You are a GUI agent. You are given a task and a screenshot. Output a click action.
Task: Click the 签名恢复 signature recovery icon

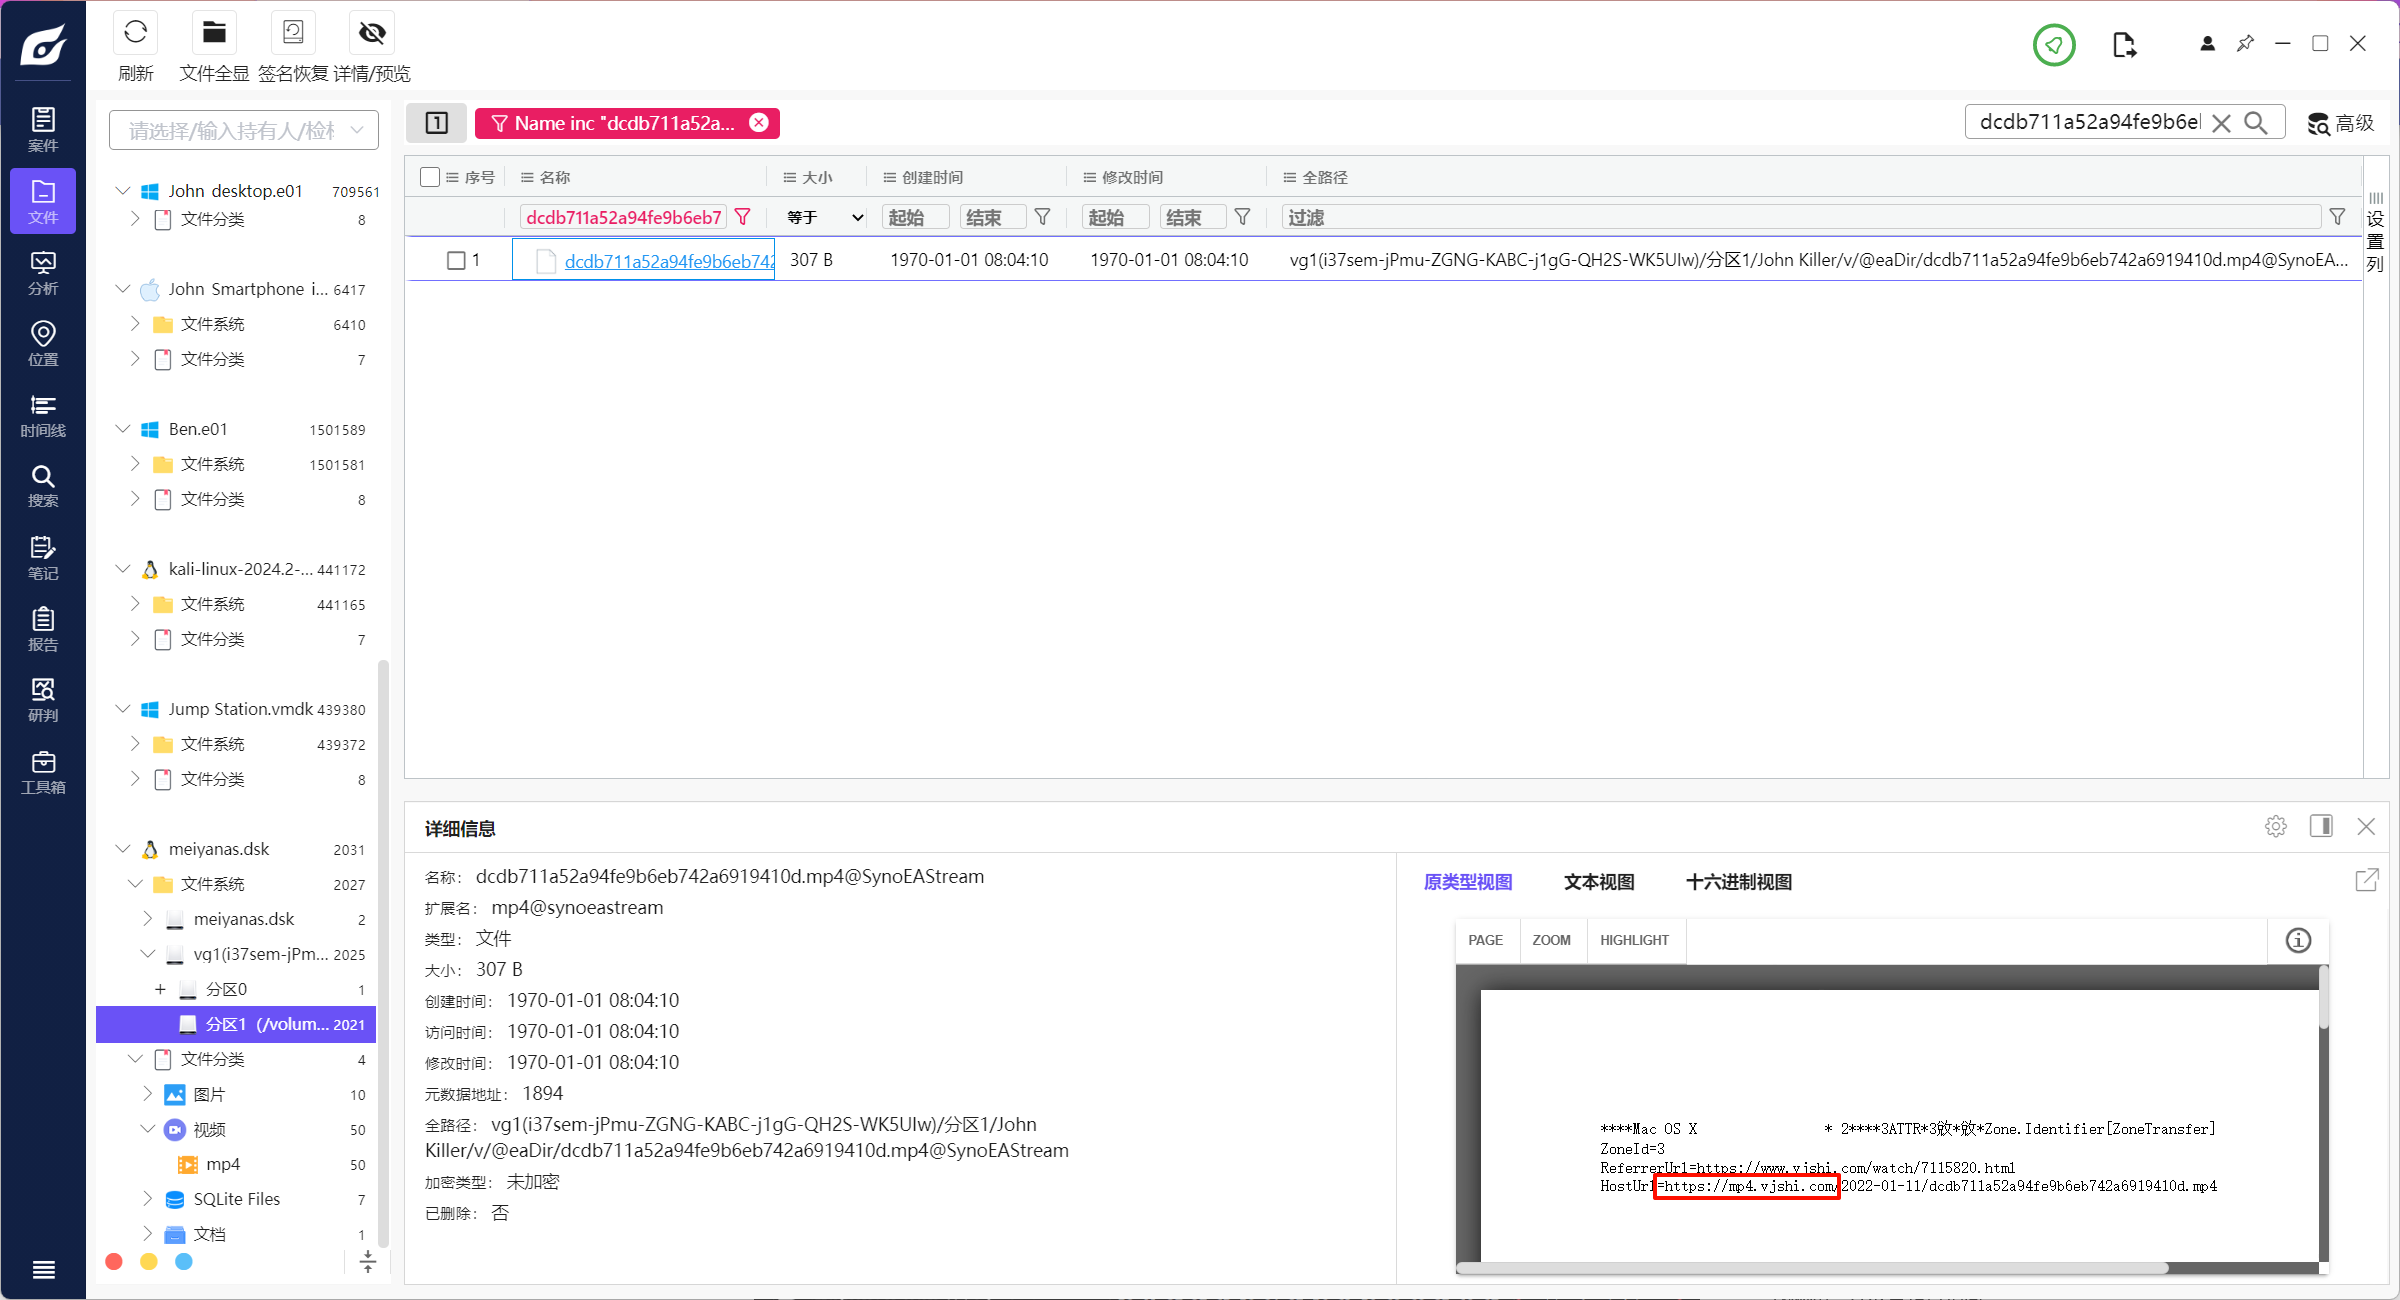[x=293, y=33]
